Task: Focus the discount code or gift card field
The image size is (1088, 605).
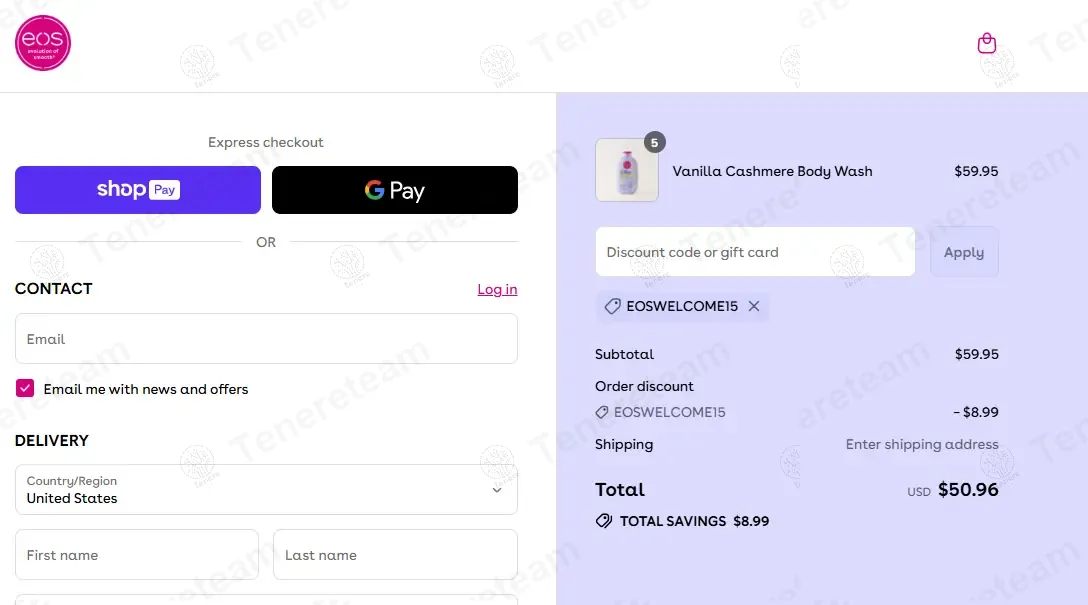Action: pyautogui.click(x=755, y=252)
